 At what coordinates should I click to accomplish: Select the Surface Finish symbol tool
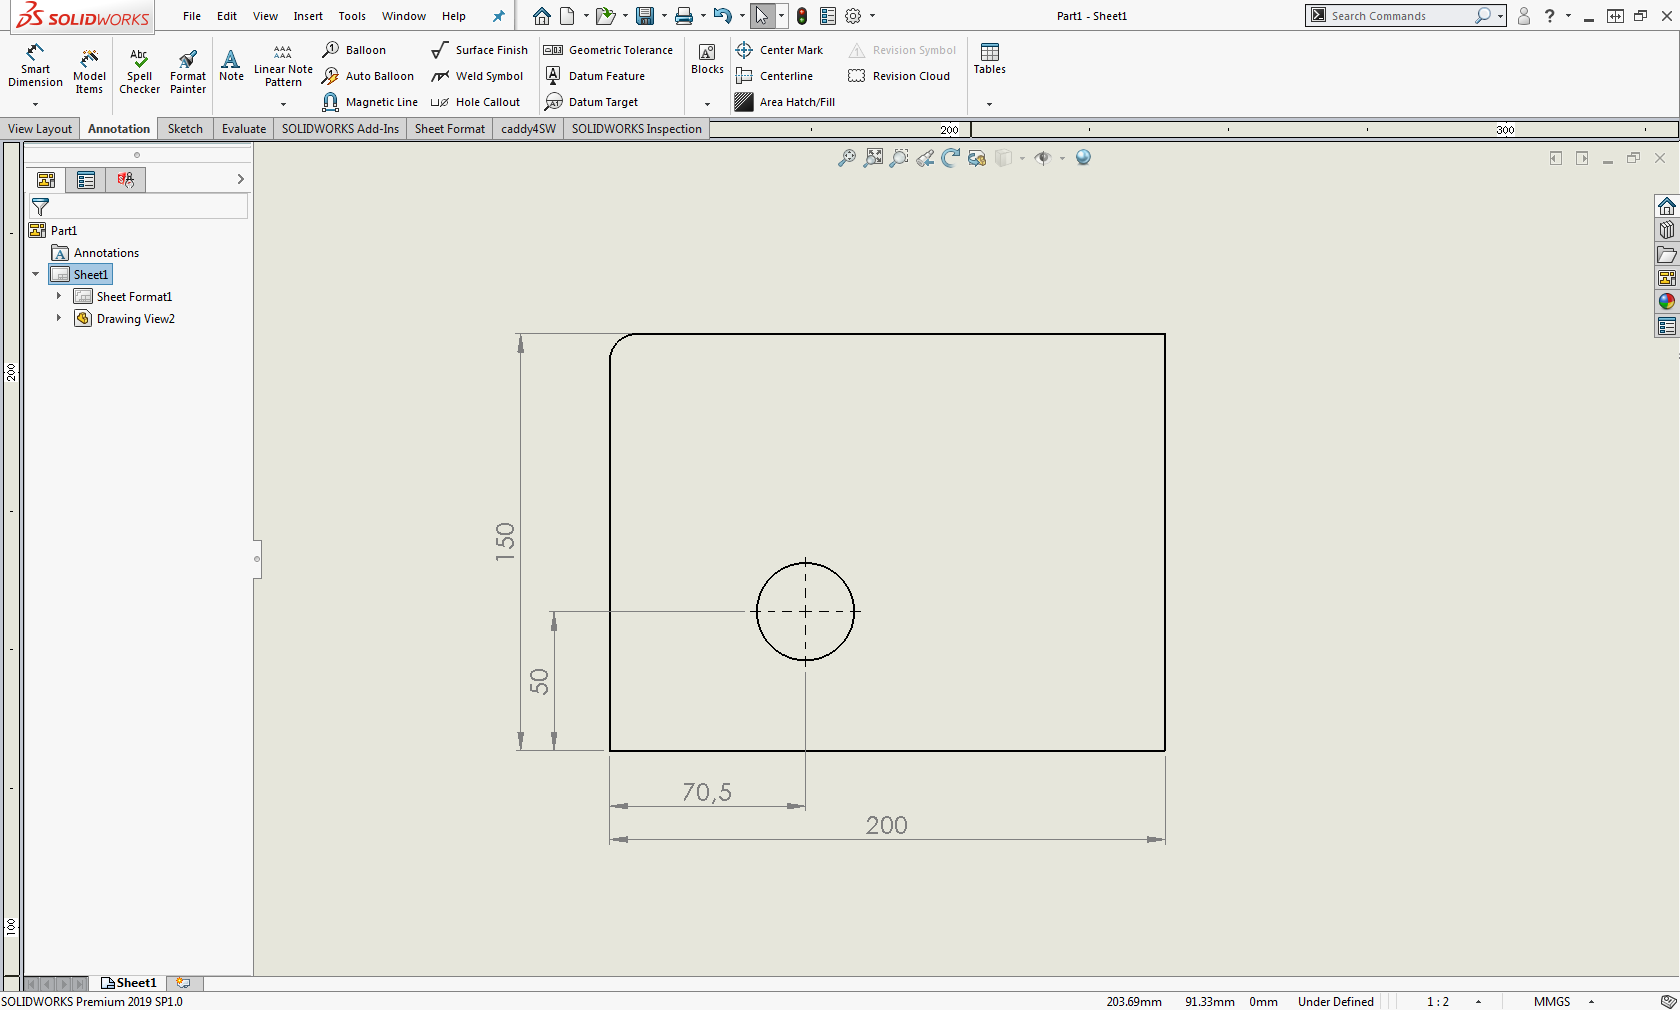[479, 50]
